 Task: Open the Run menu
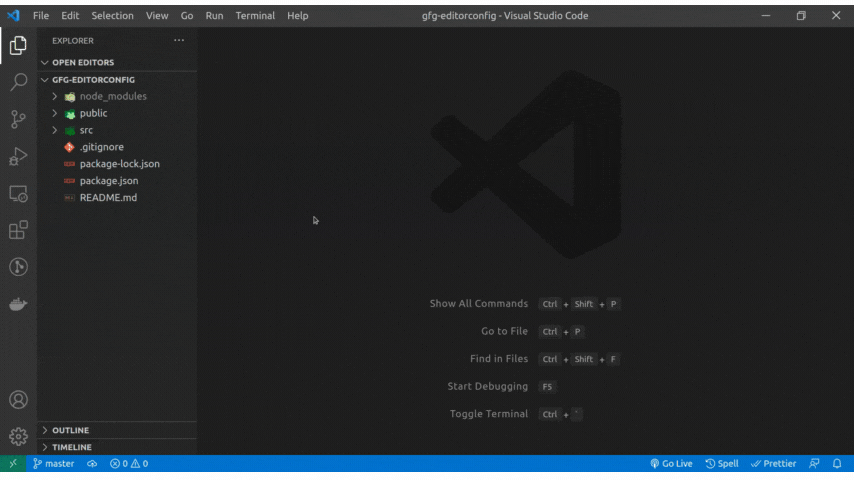[214, 16]
